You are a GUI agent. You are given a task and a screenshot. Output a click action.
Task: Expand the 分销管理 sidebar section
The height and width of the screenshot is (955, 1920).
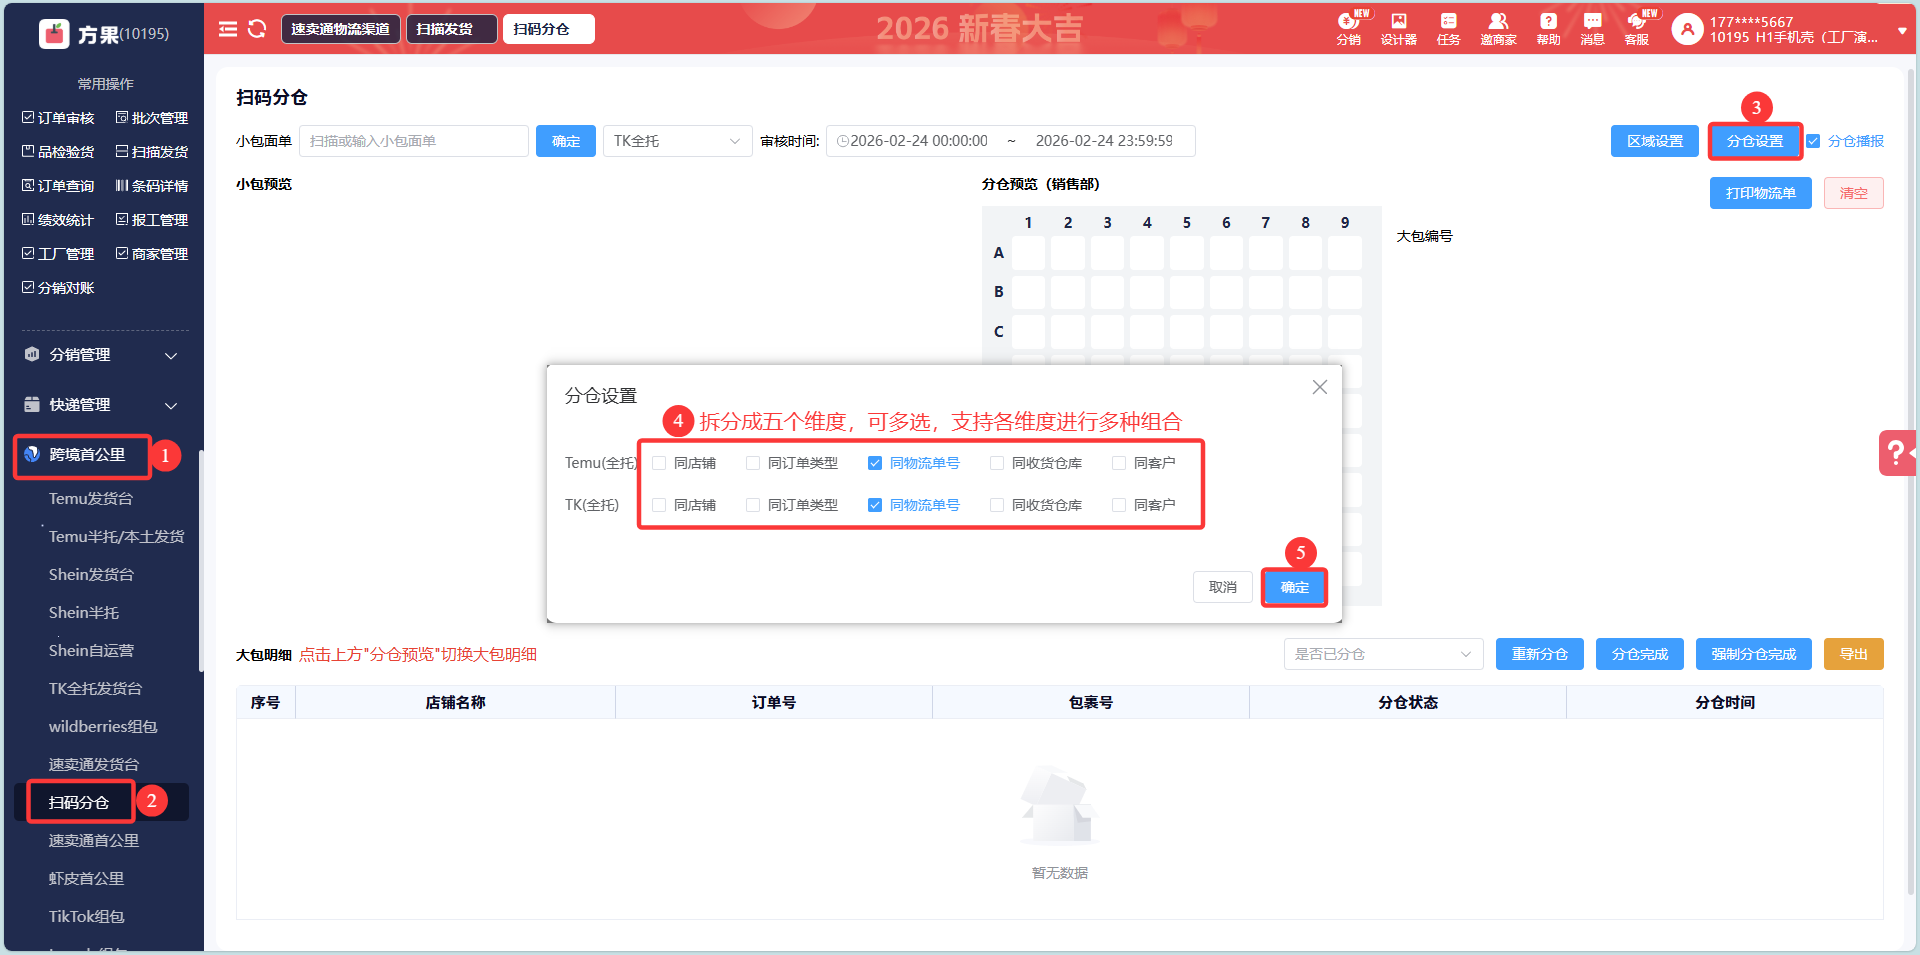click(100, 355)
